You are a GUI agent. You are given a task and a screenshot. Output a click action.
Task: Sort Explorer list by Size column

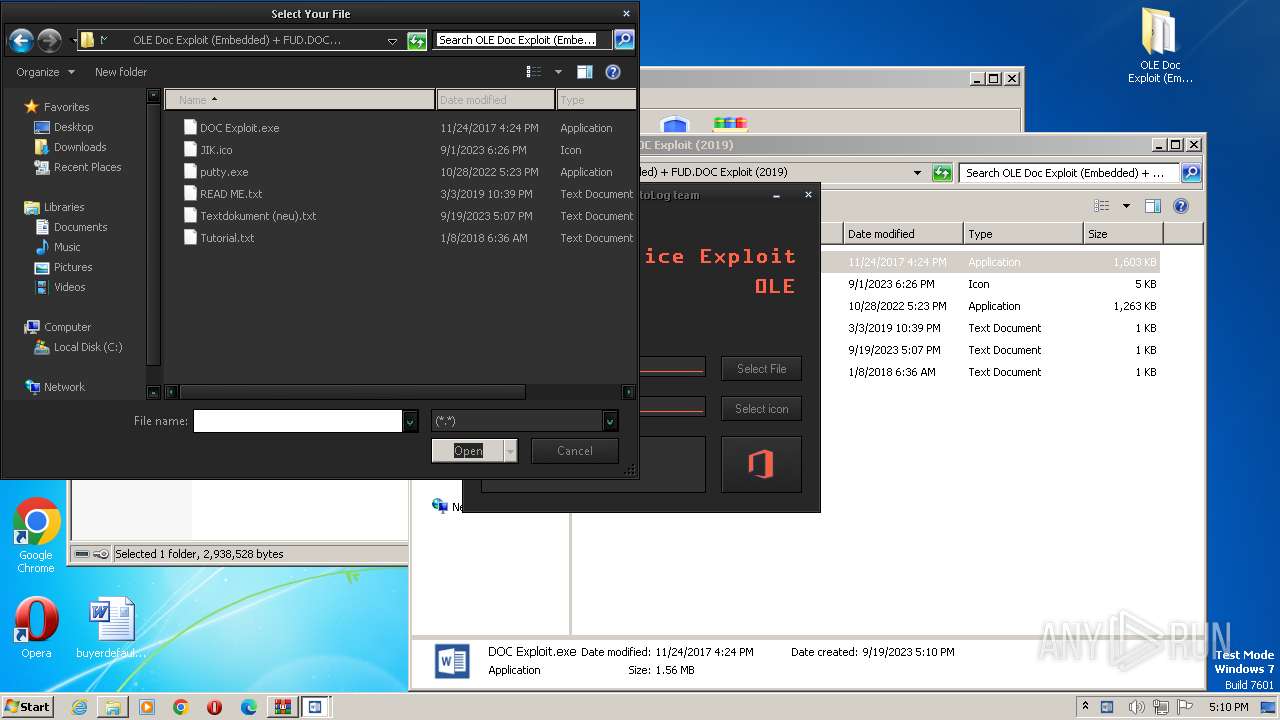coord(1123,234)
